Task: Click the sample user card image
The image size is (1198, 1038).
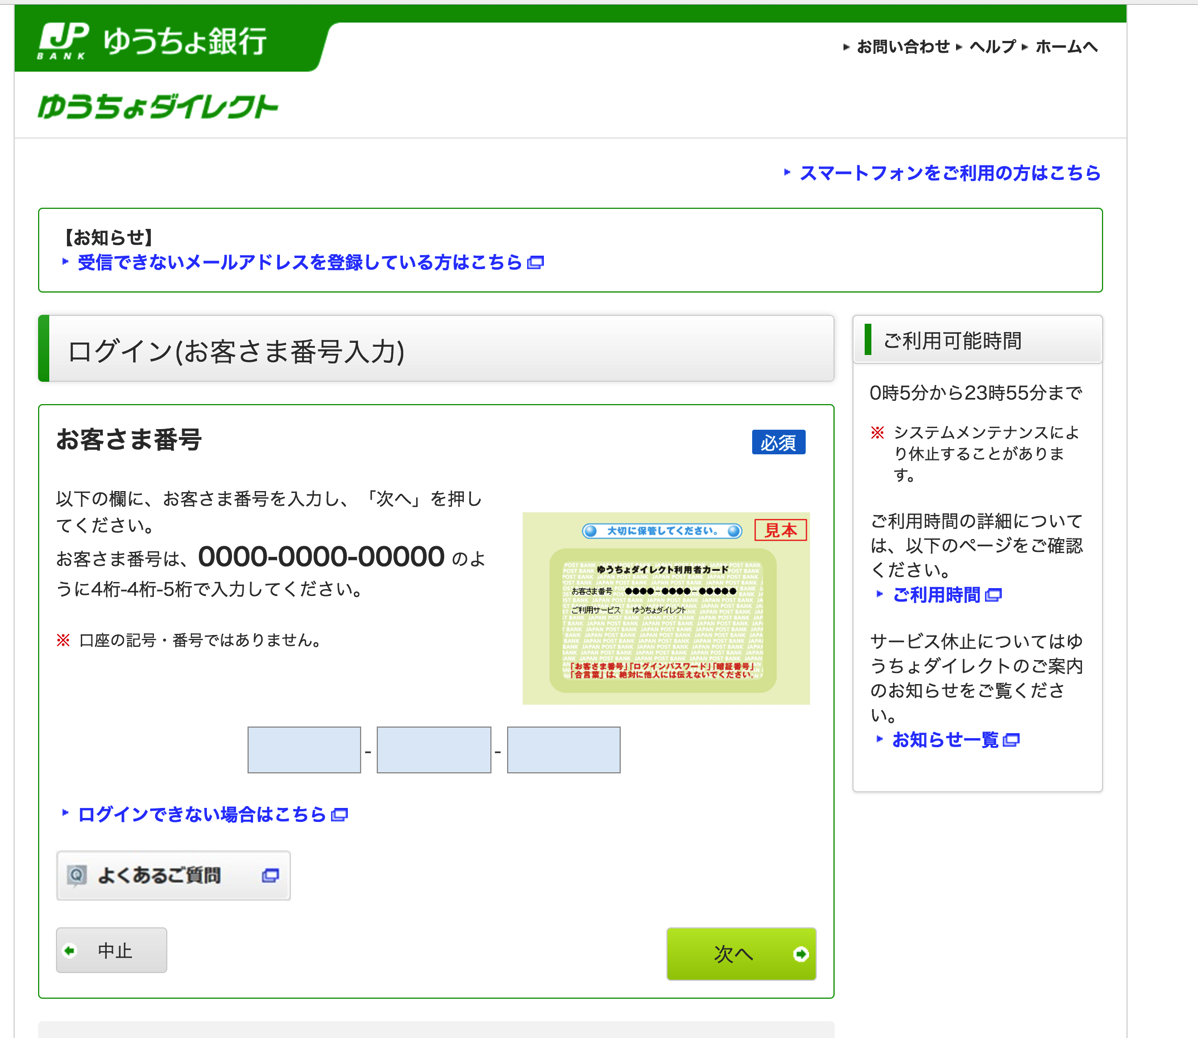Action: (666, 608)
